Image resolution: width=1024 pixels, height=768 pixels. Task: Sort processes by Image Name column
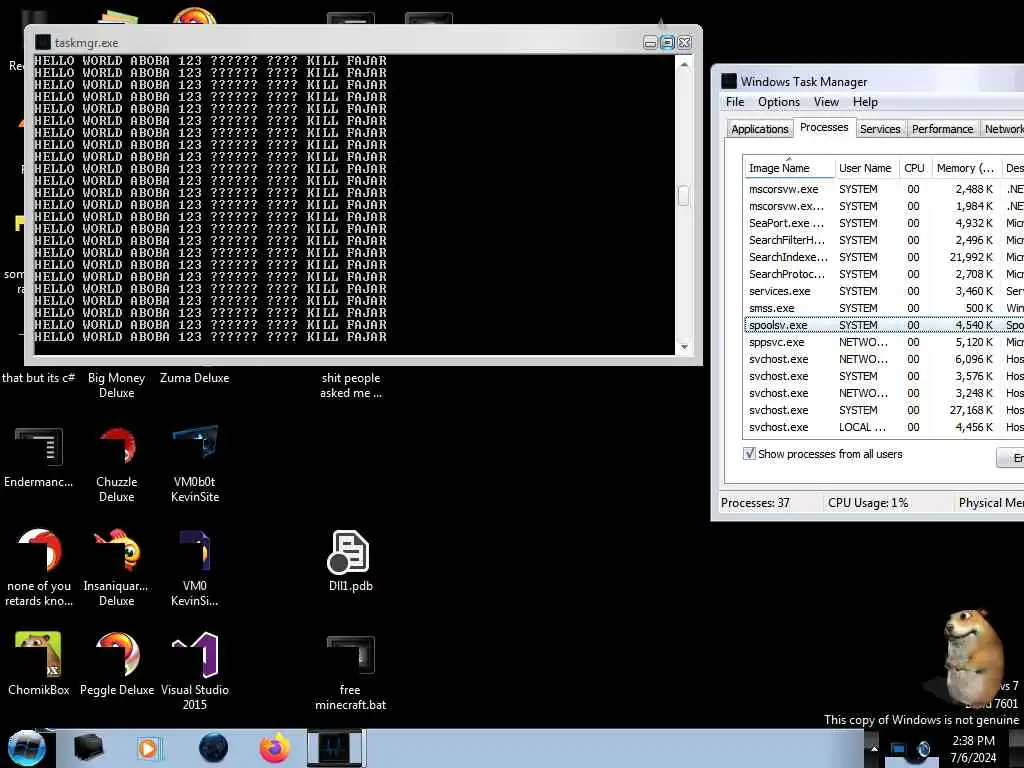789,168
